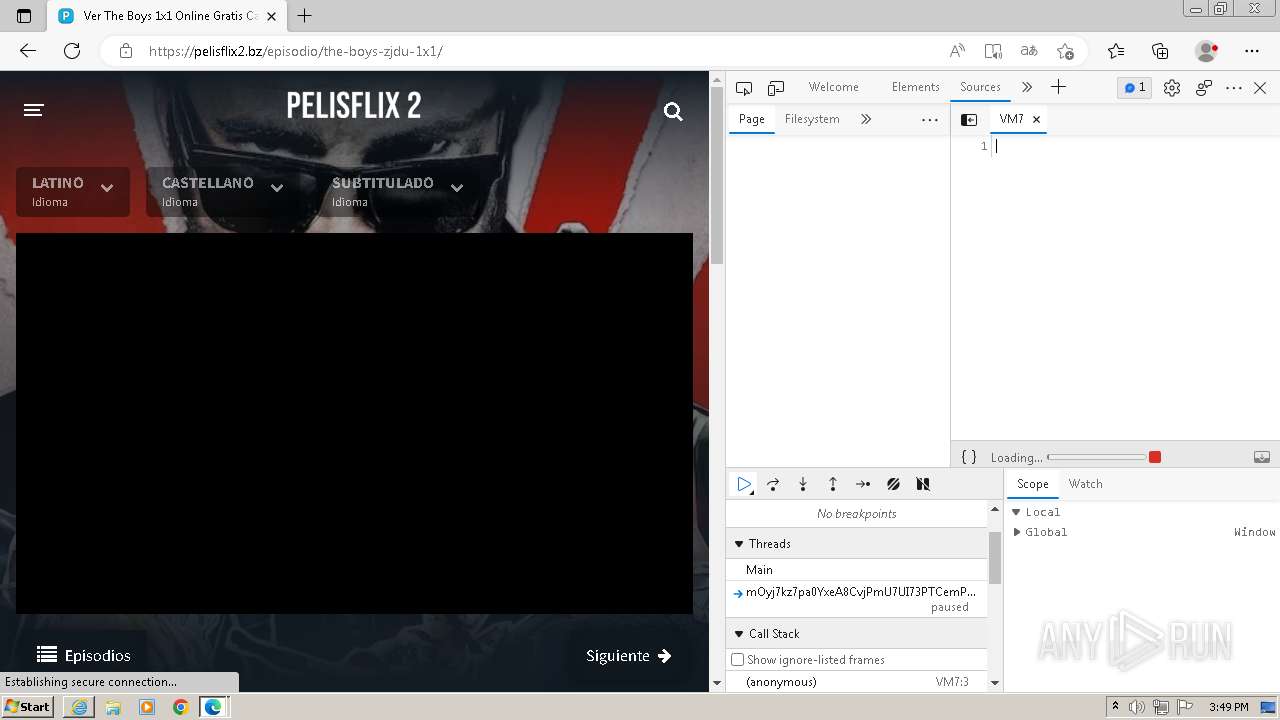The image size is (1280, 720).
Task: Resume script execution
Action: click(744, 484)
